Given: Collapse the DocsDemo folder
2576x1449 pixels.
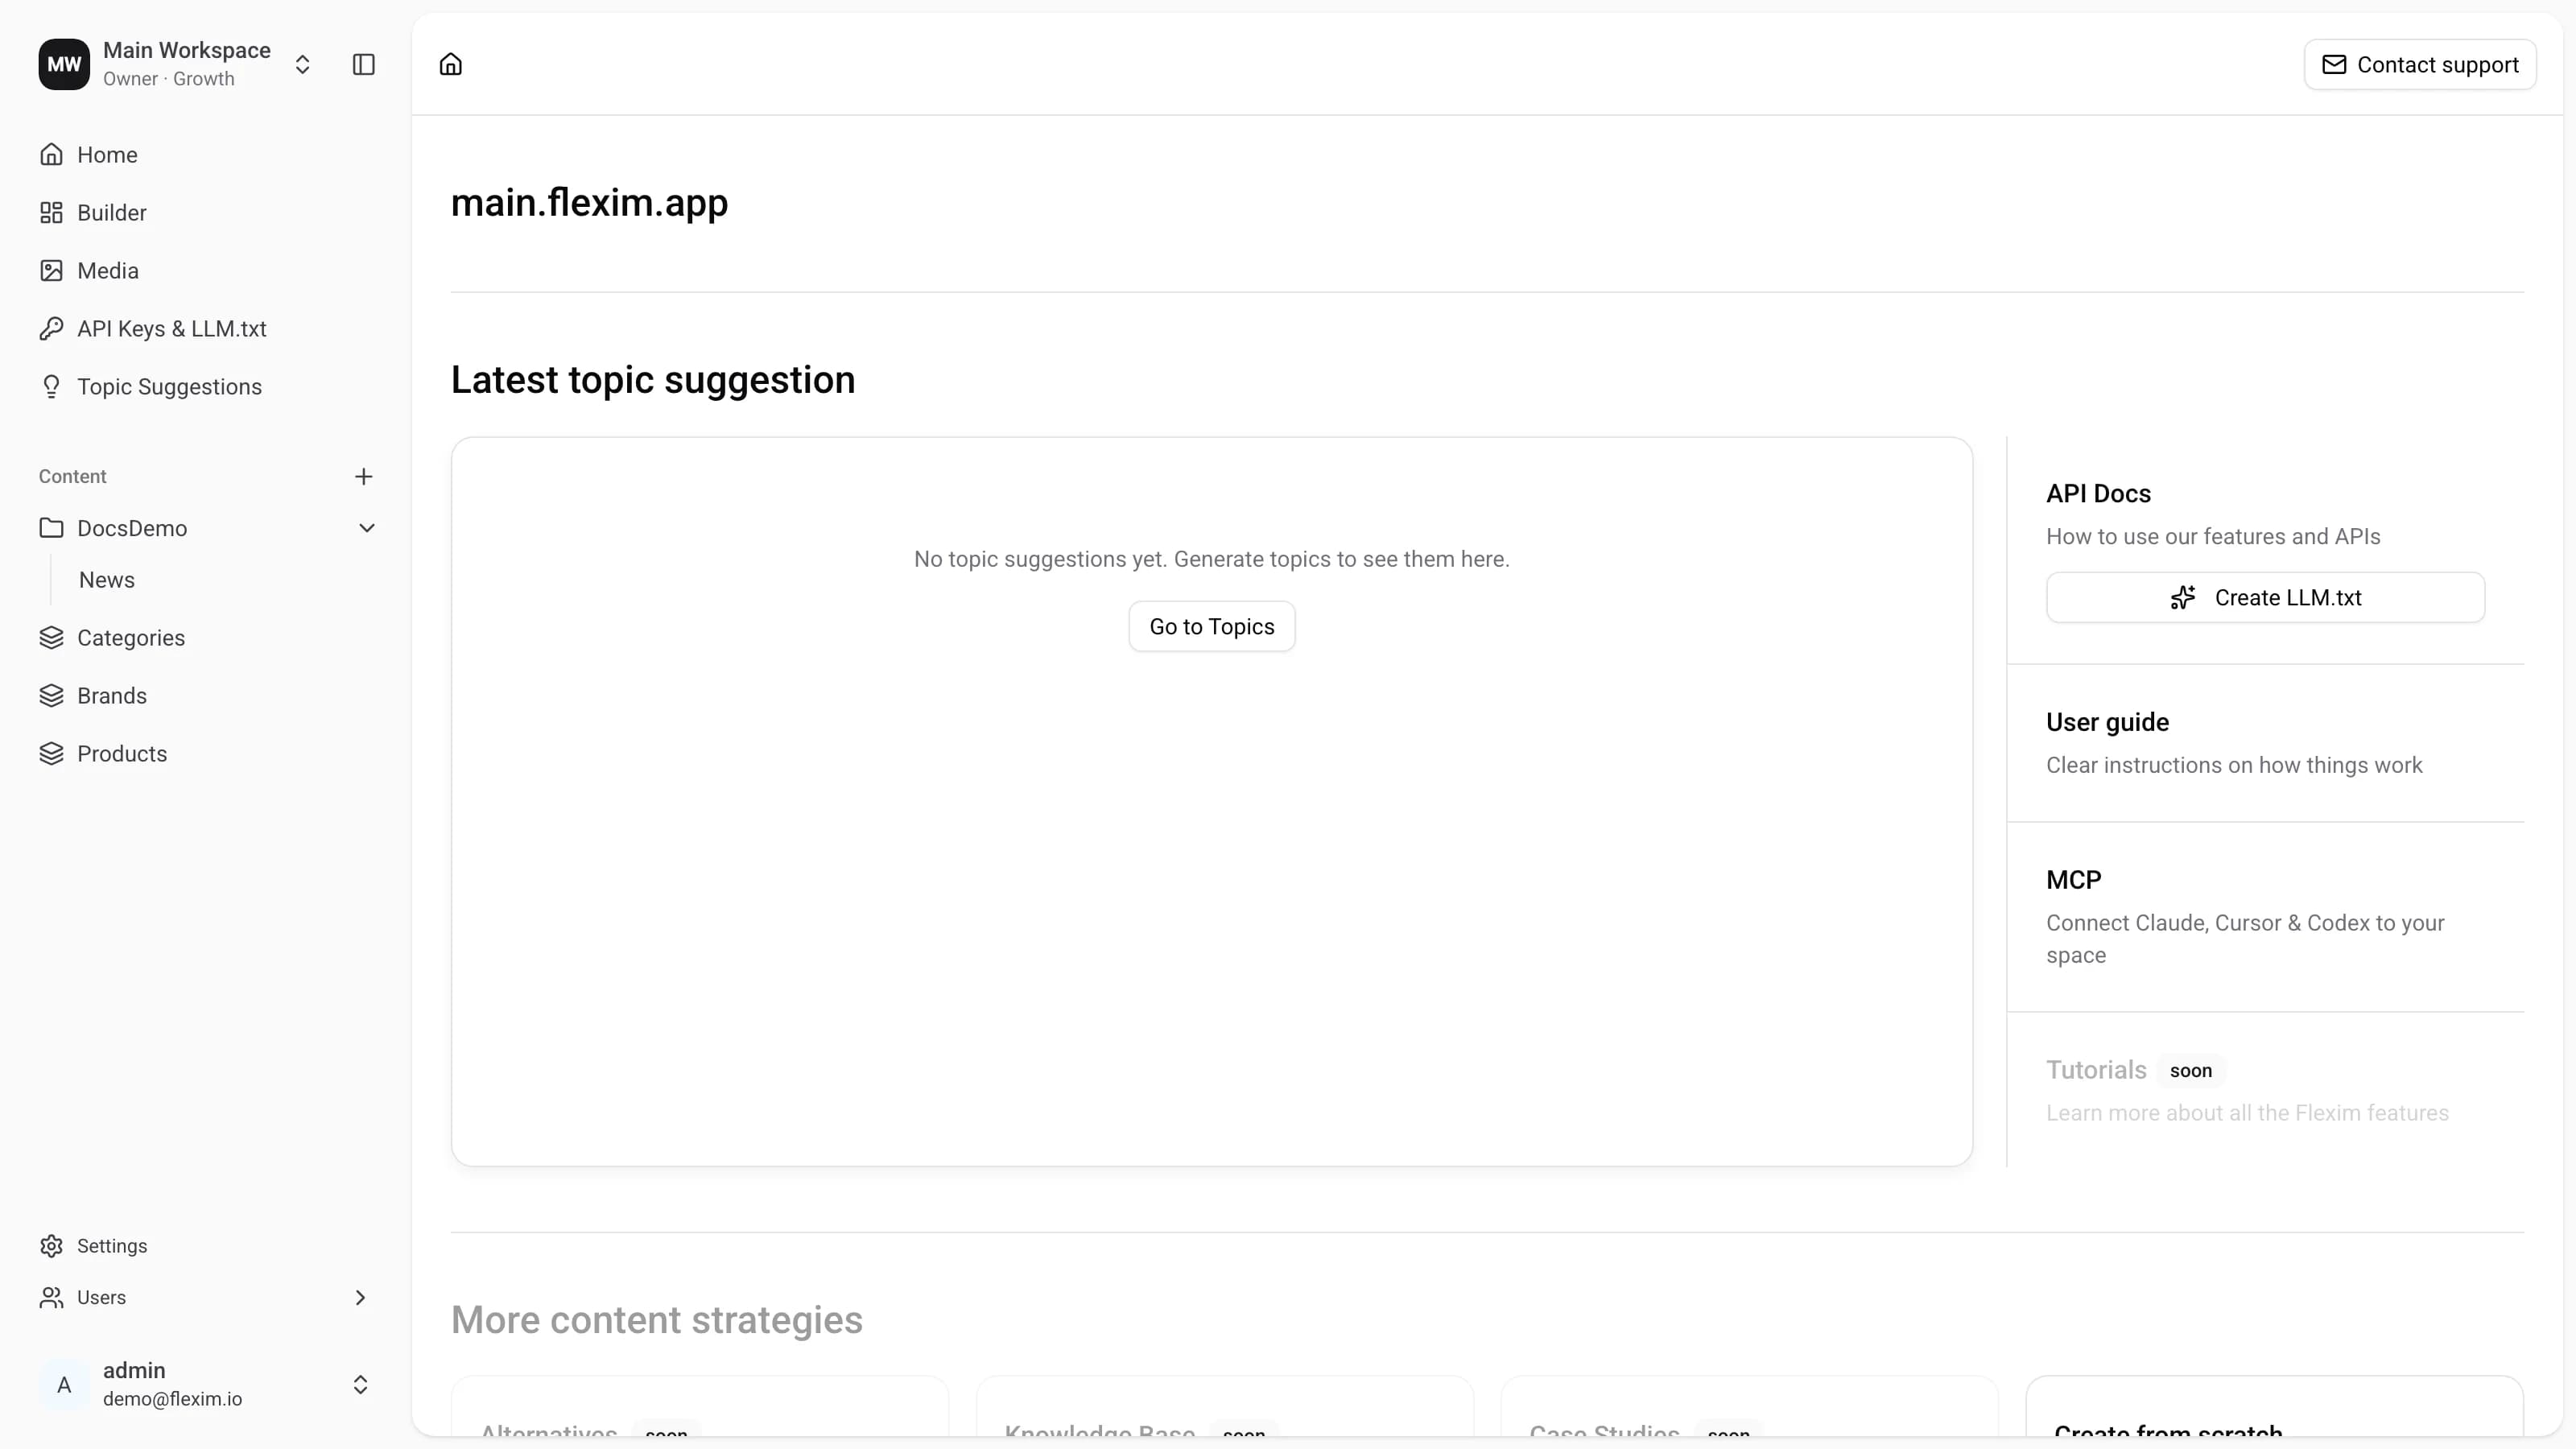Looking at the screenshot, I should (x=367, y=528).
